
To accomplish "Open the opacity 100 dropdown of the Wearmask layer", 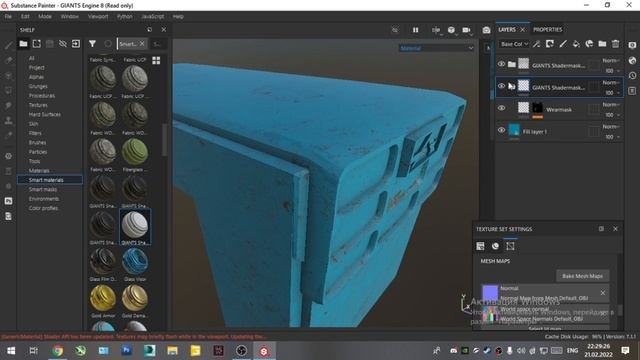I will tap(612, 115).
